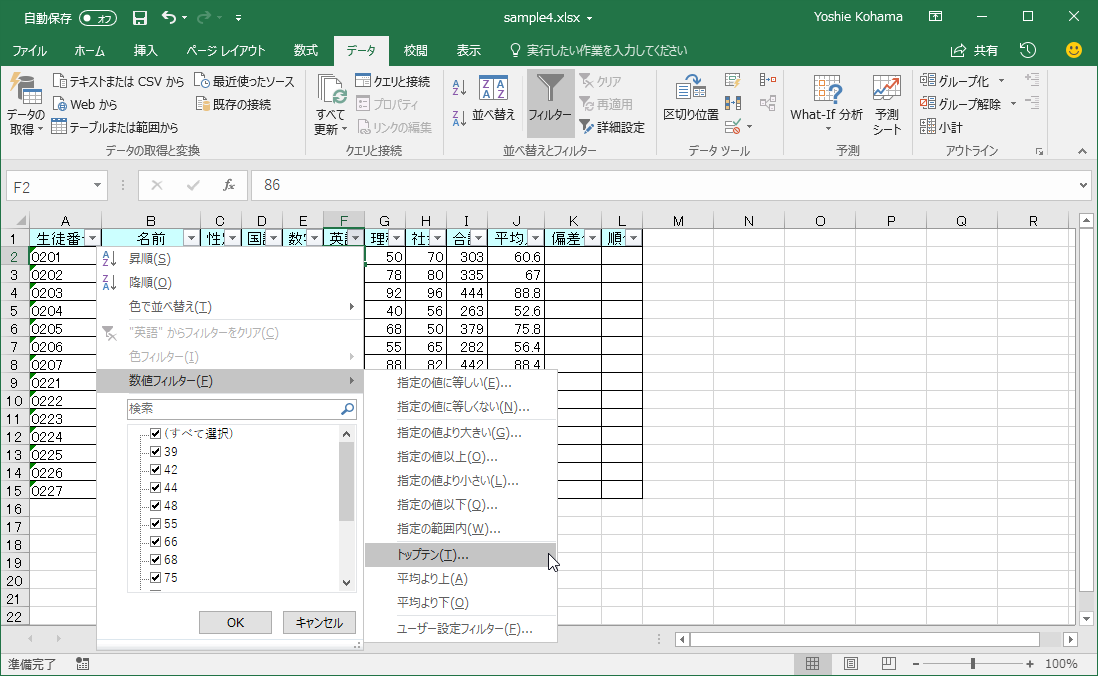Uncheck the (すべて選択) select all checkbox
The image size is (1098, 676).
[x=155, y=433]
